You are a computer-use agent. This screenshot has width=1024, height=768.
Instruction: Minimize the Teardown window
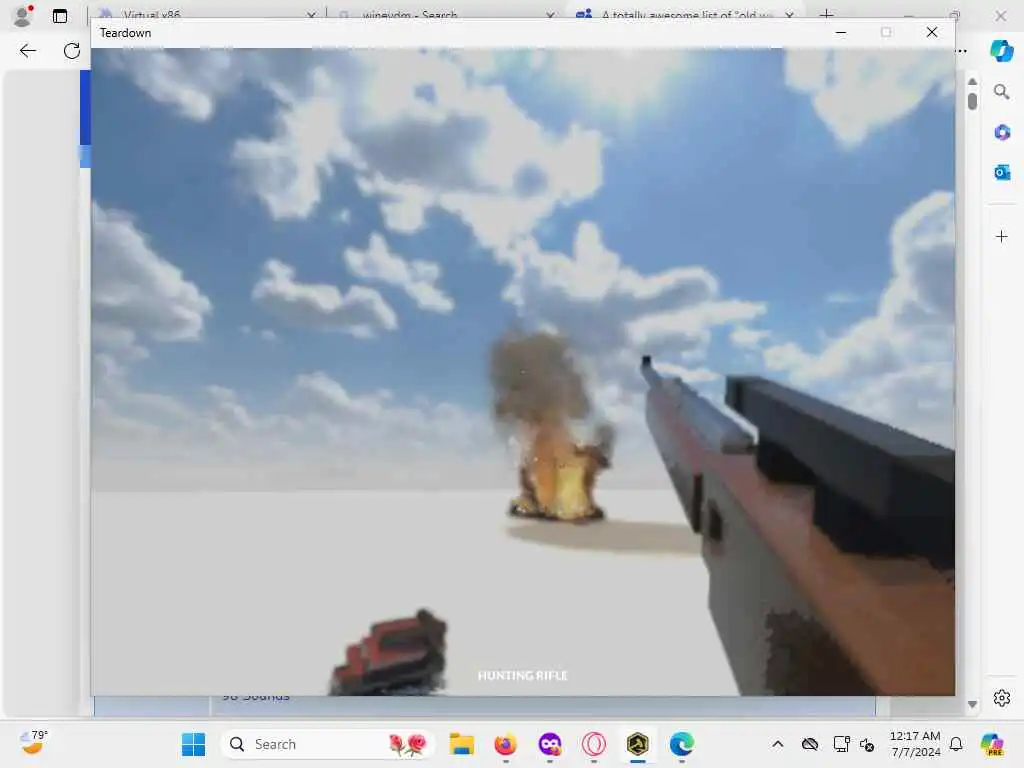pyautogui.click(x=841, y=32)
